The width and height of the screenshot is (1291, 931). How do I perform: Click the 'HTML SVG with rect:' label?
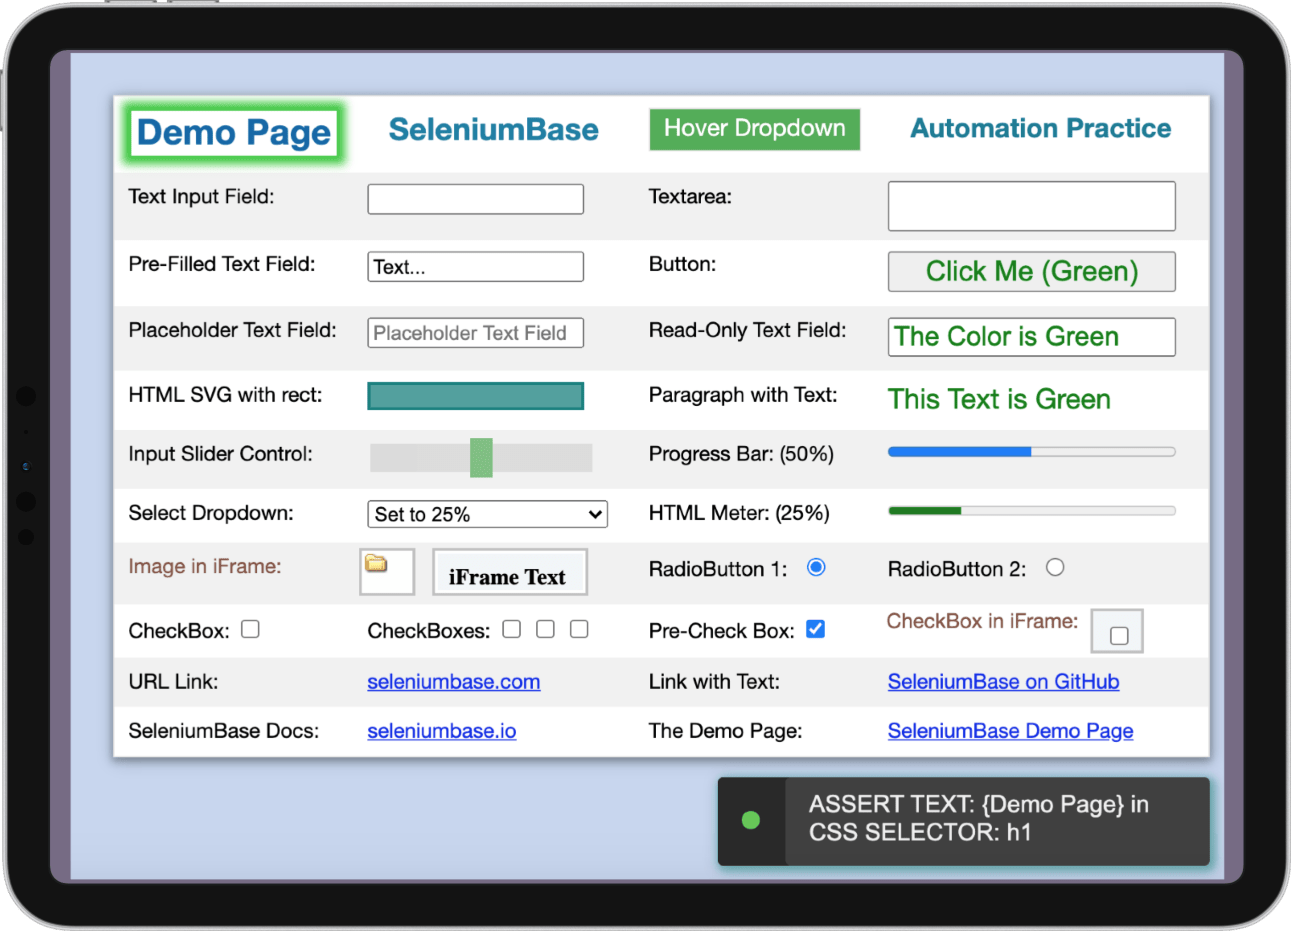(225, 395)
